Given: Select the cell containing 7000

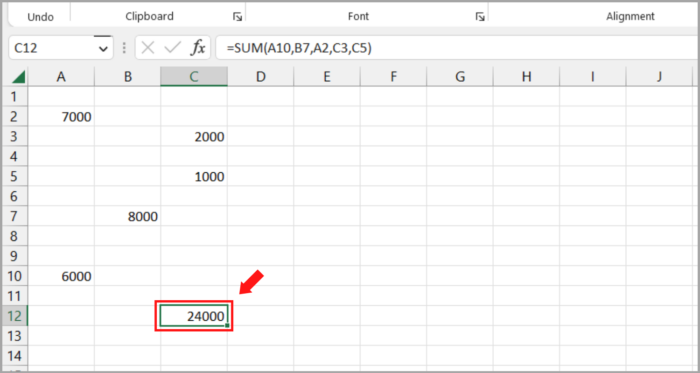Looking at the screenshot, I should coord(61,117).
